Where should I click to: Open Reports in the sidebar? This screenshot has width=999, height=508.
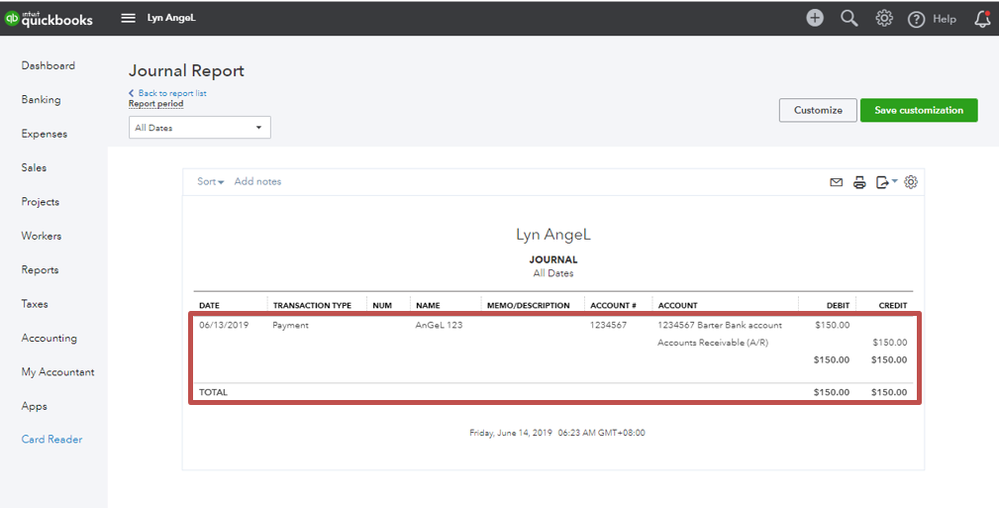click(x=40, y=270)
